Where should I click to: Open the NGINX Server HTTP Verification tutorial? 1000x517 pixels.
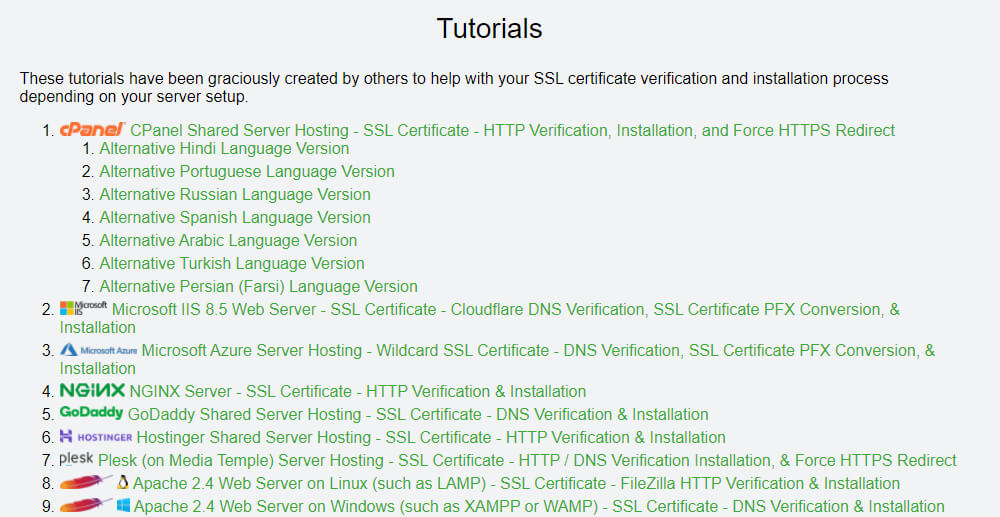358,391
